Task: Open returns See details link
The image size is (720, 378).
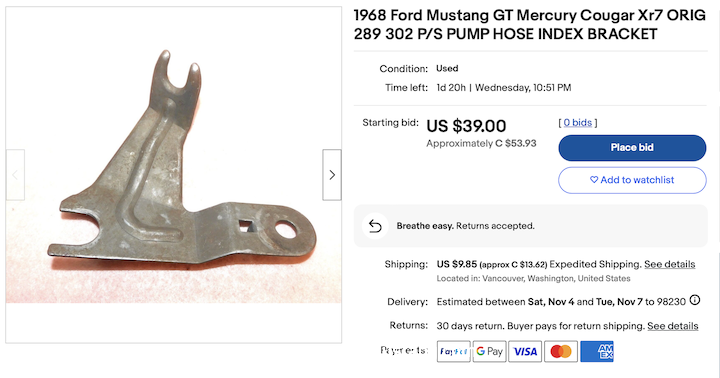Action: click(673, 326)
